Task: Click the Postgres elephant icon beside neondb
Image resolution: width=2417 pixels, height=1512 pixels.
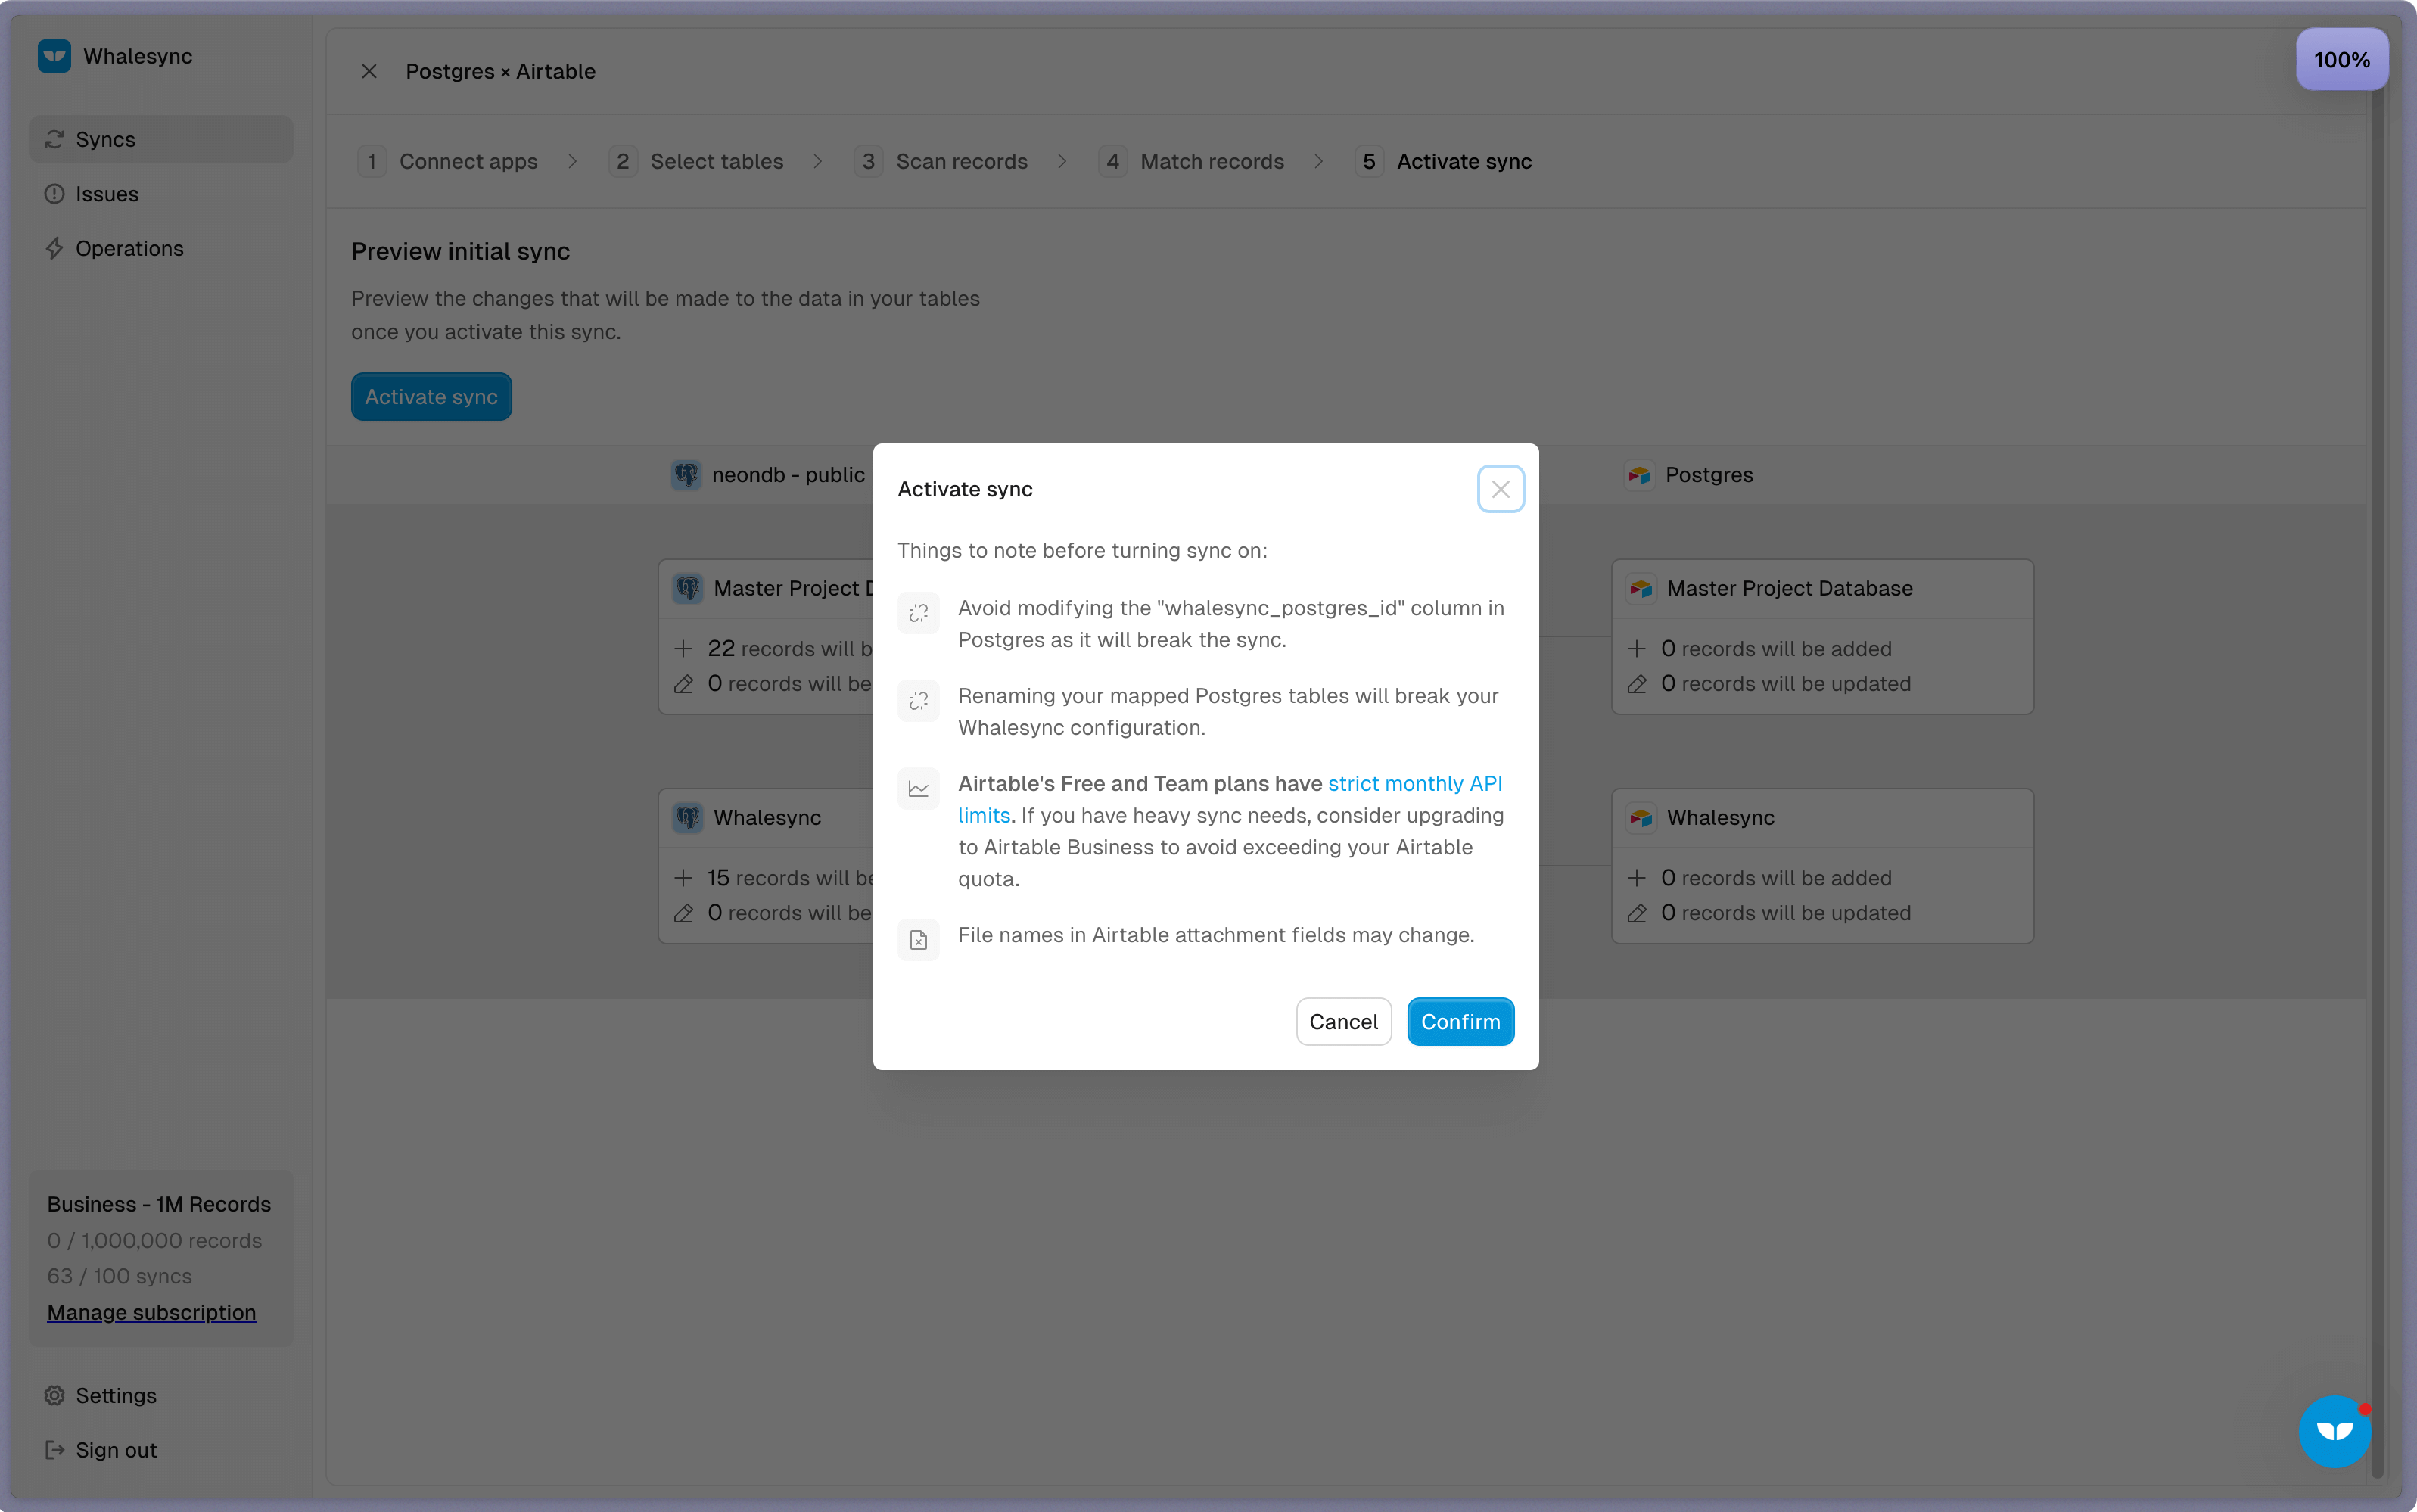Action: coord(686,475)
